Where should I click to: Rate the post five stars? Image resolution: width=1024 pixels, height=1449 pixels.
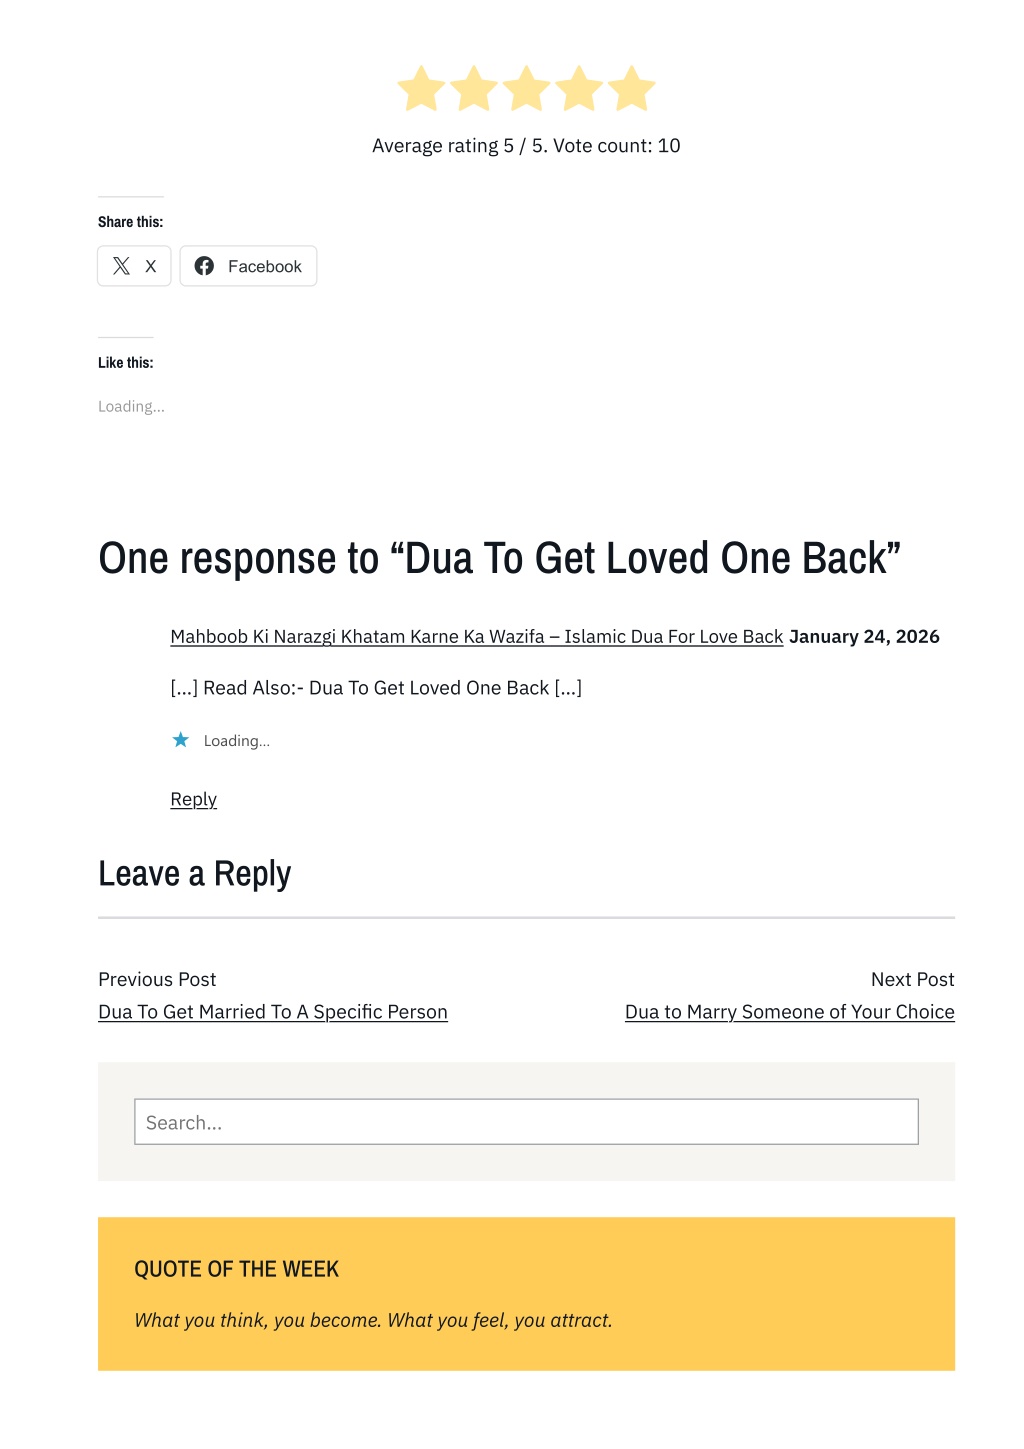click(632, 89)
